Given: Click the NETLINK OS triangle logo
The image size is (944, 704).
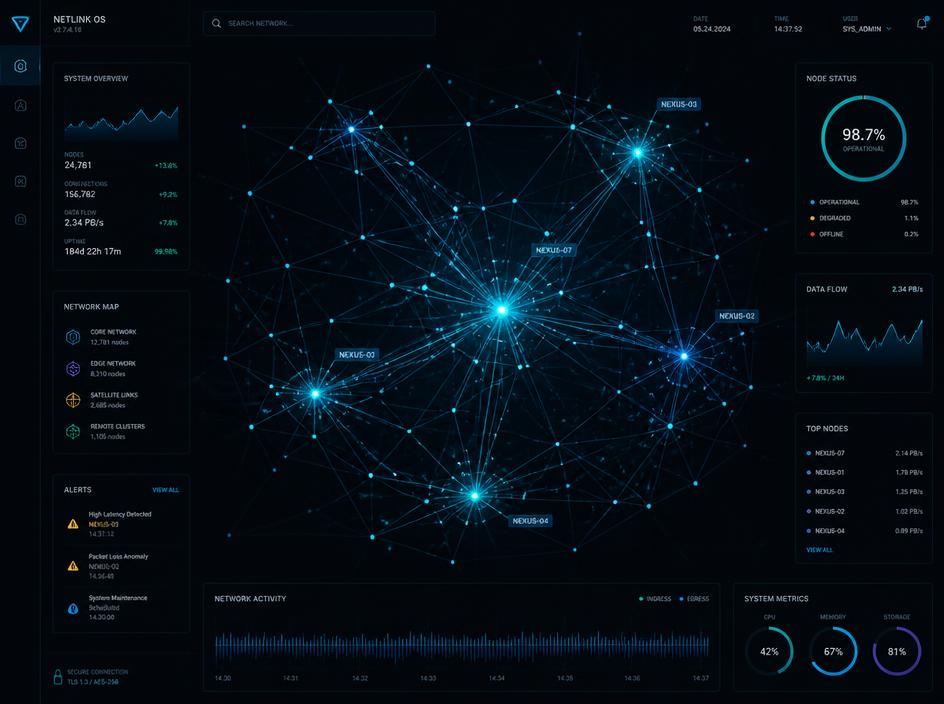Looking at the screenshot, I should pos(20,23).
